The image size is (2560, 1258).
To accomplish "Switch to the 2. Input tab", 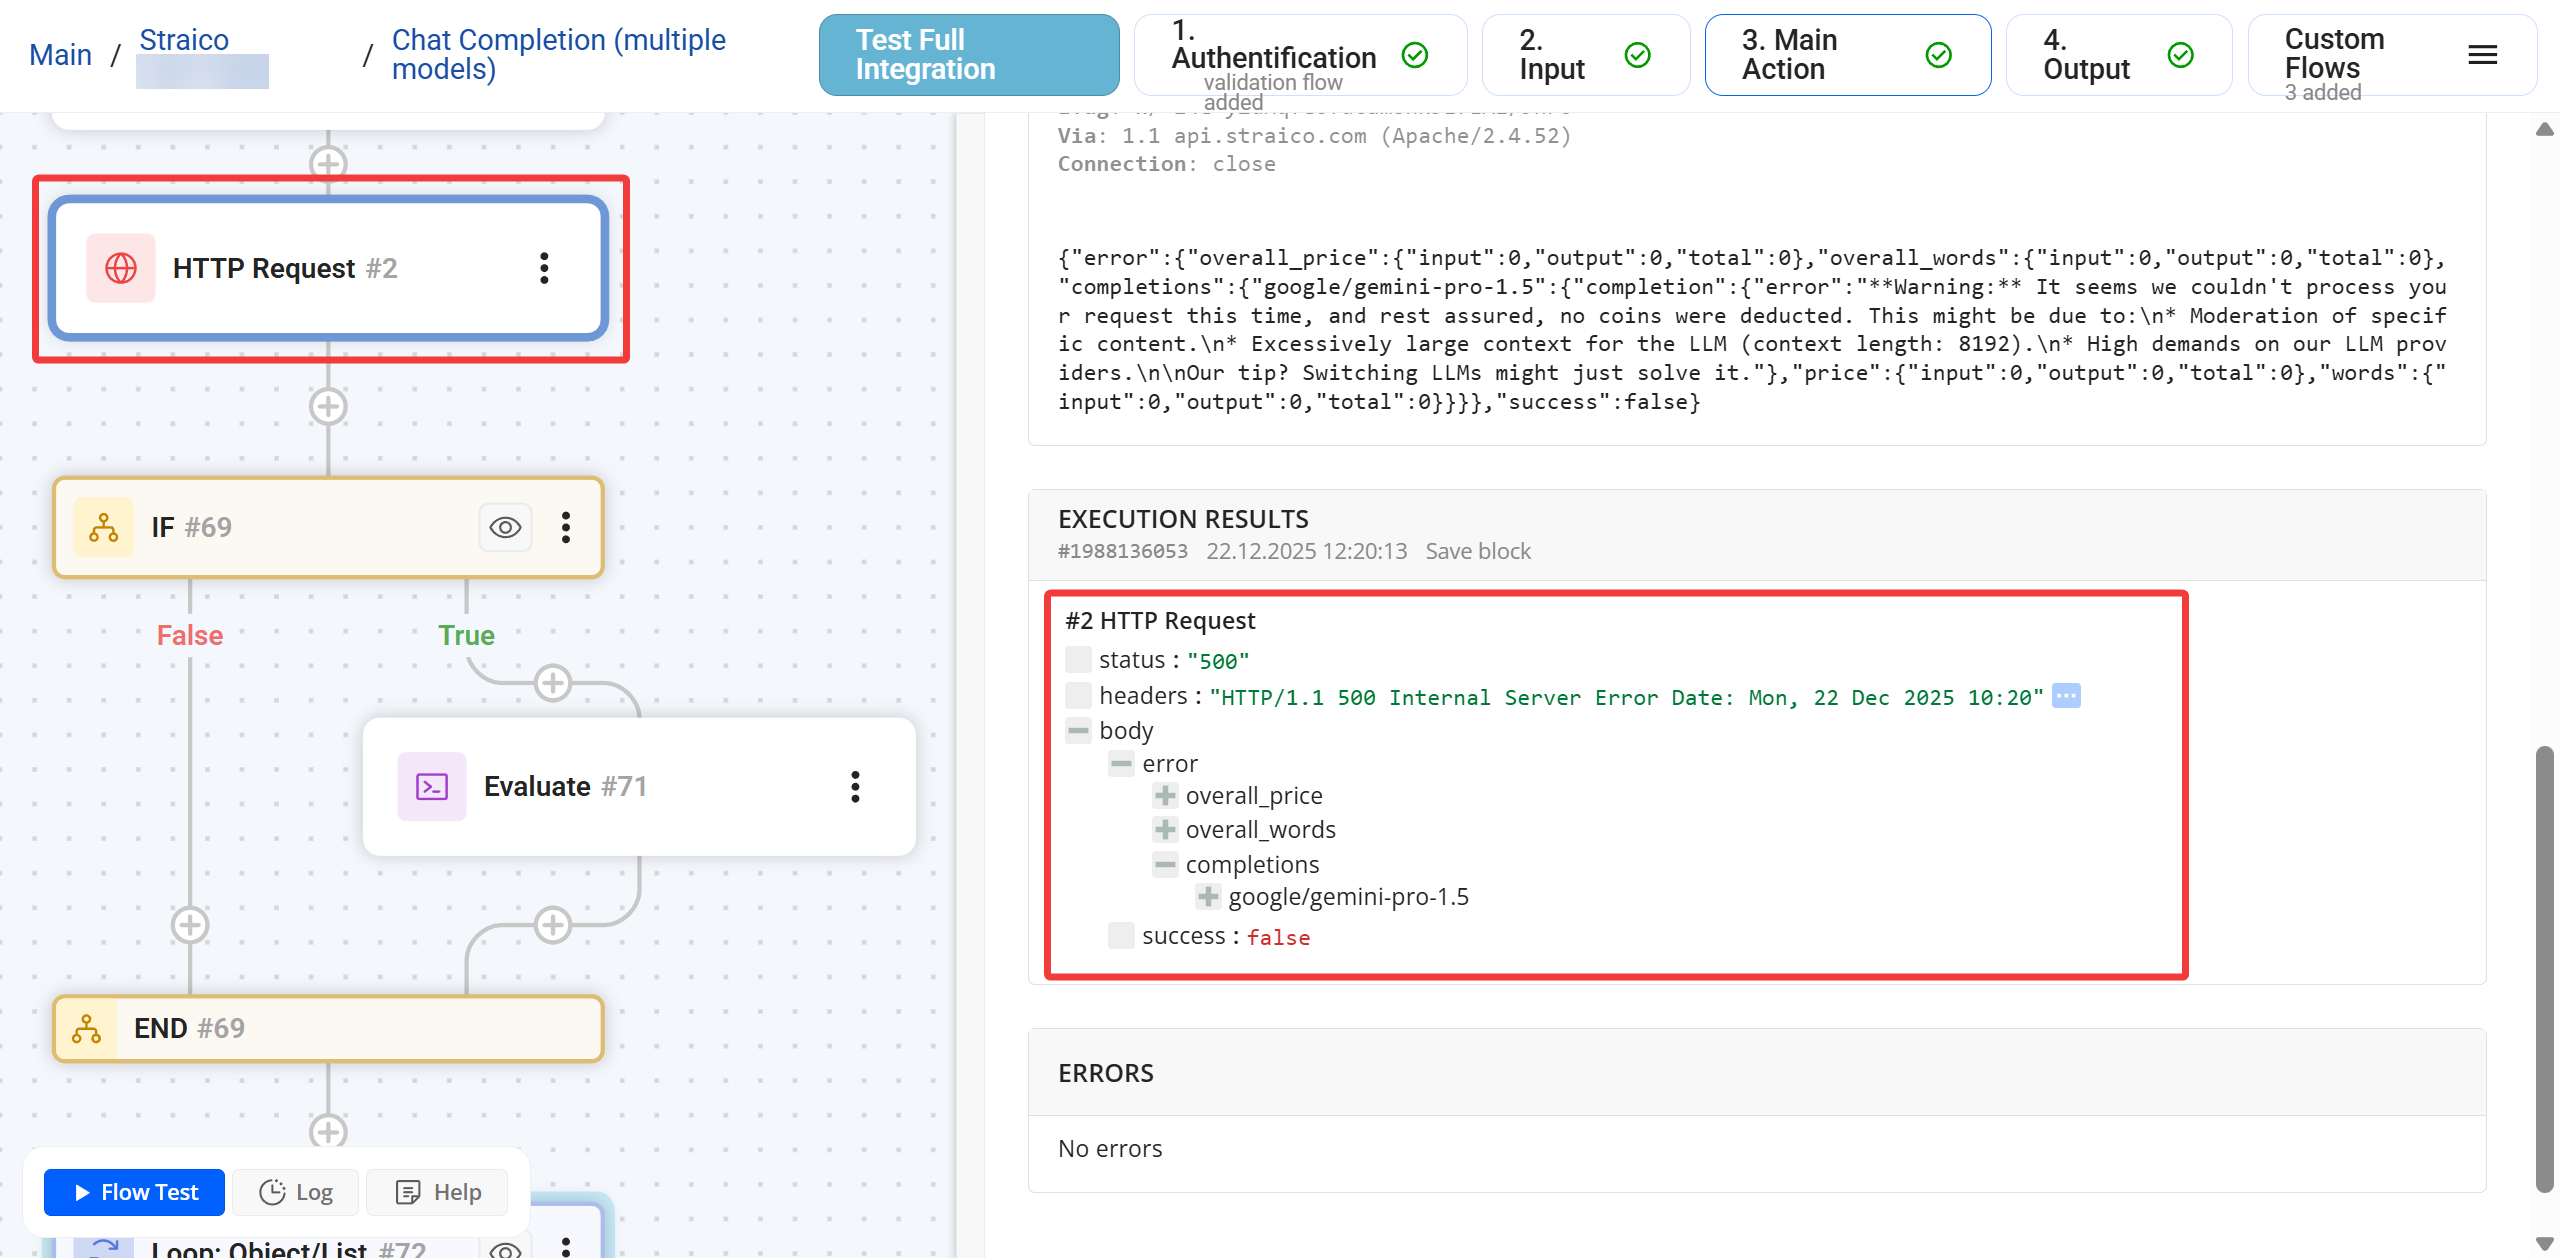I will [1585, 54].
